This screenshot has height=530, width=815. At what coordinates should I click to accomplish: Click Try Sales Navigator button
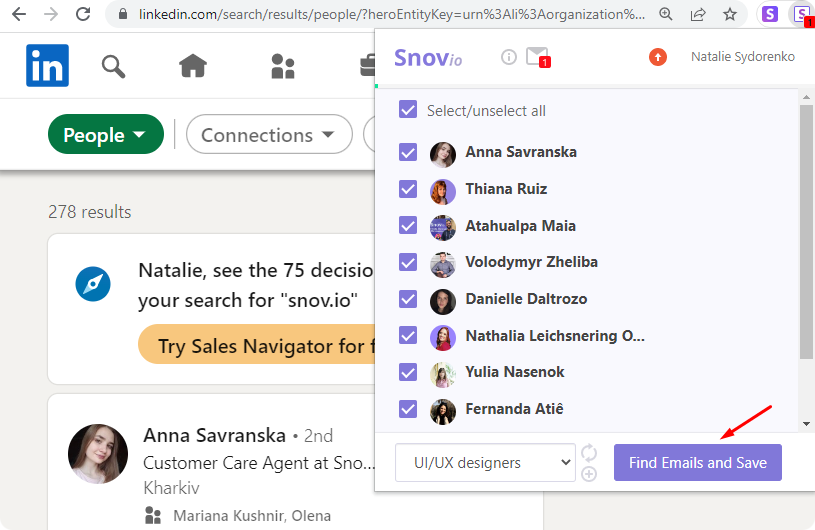point(256,344)
